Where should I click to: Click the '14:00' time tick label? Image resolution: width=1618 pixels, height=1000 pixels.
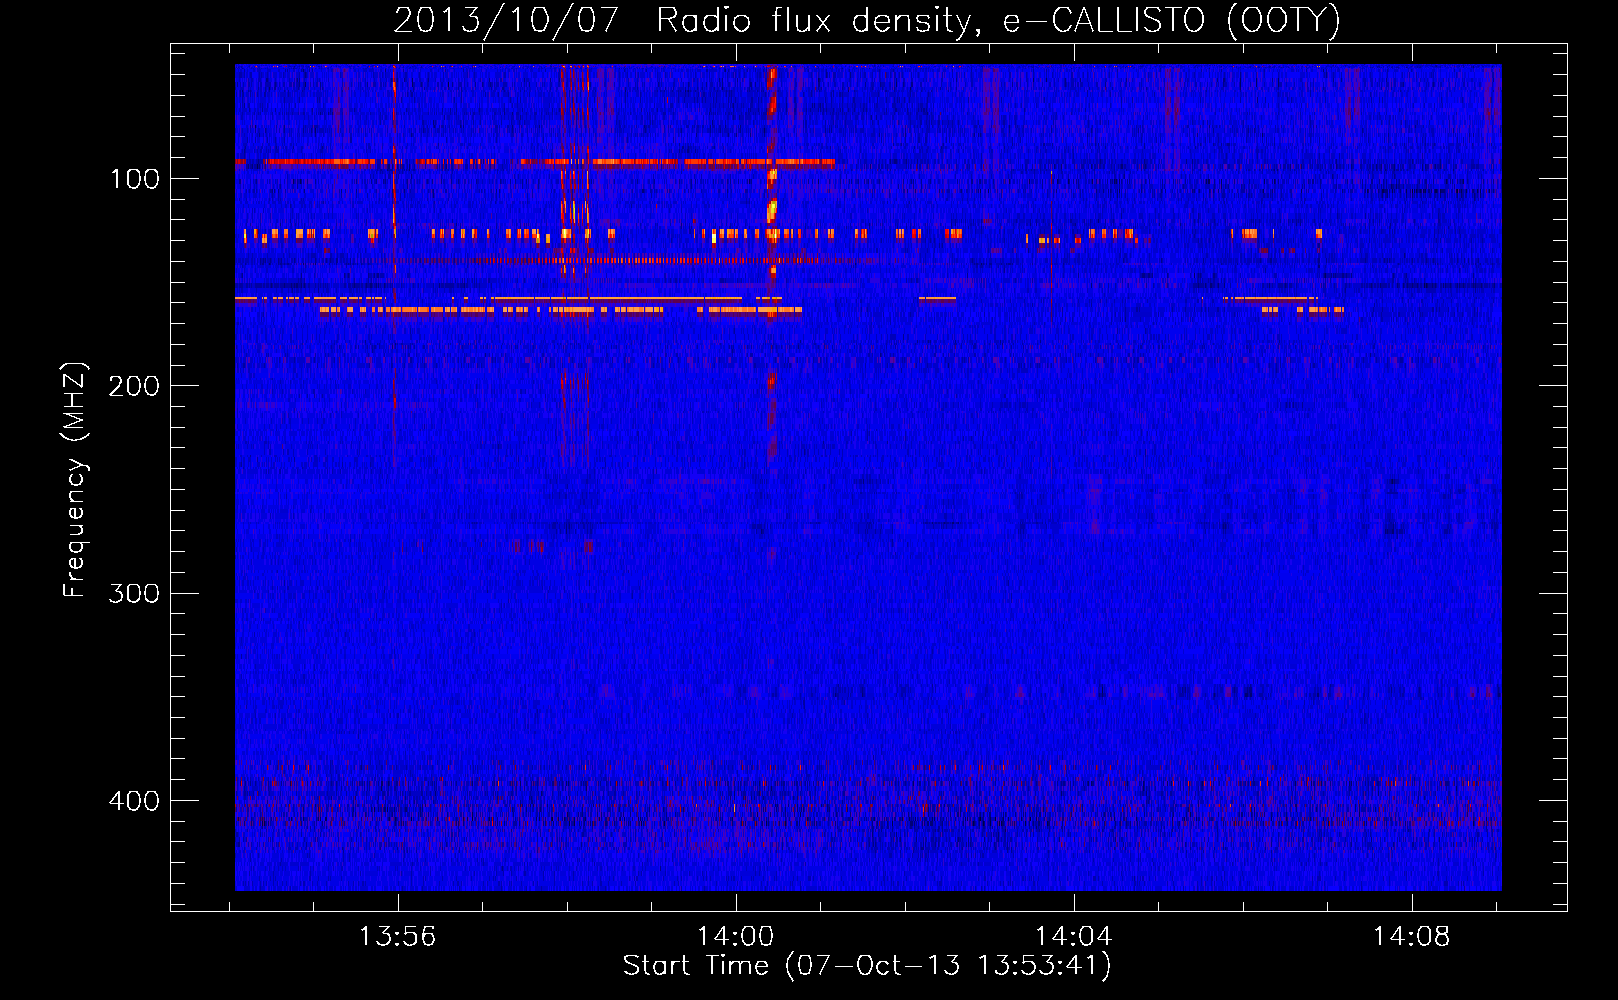coord(736,937)
